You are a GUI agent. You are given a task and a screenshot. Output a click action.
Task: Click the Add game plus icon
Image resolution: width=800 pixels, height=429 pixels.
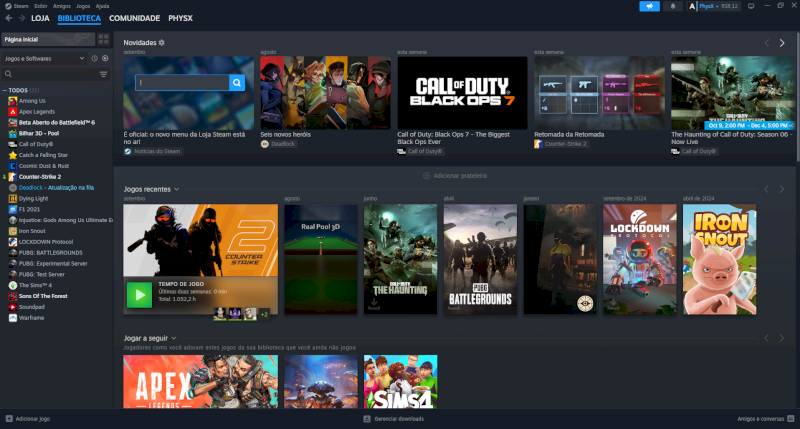(9, 419)
